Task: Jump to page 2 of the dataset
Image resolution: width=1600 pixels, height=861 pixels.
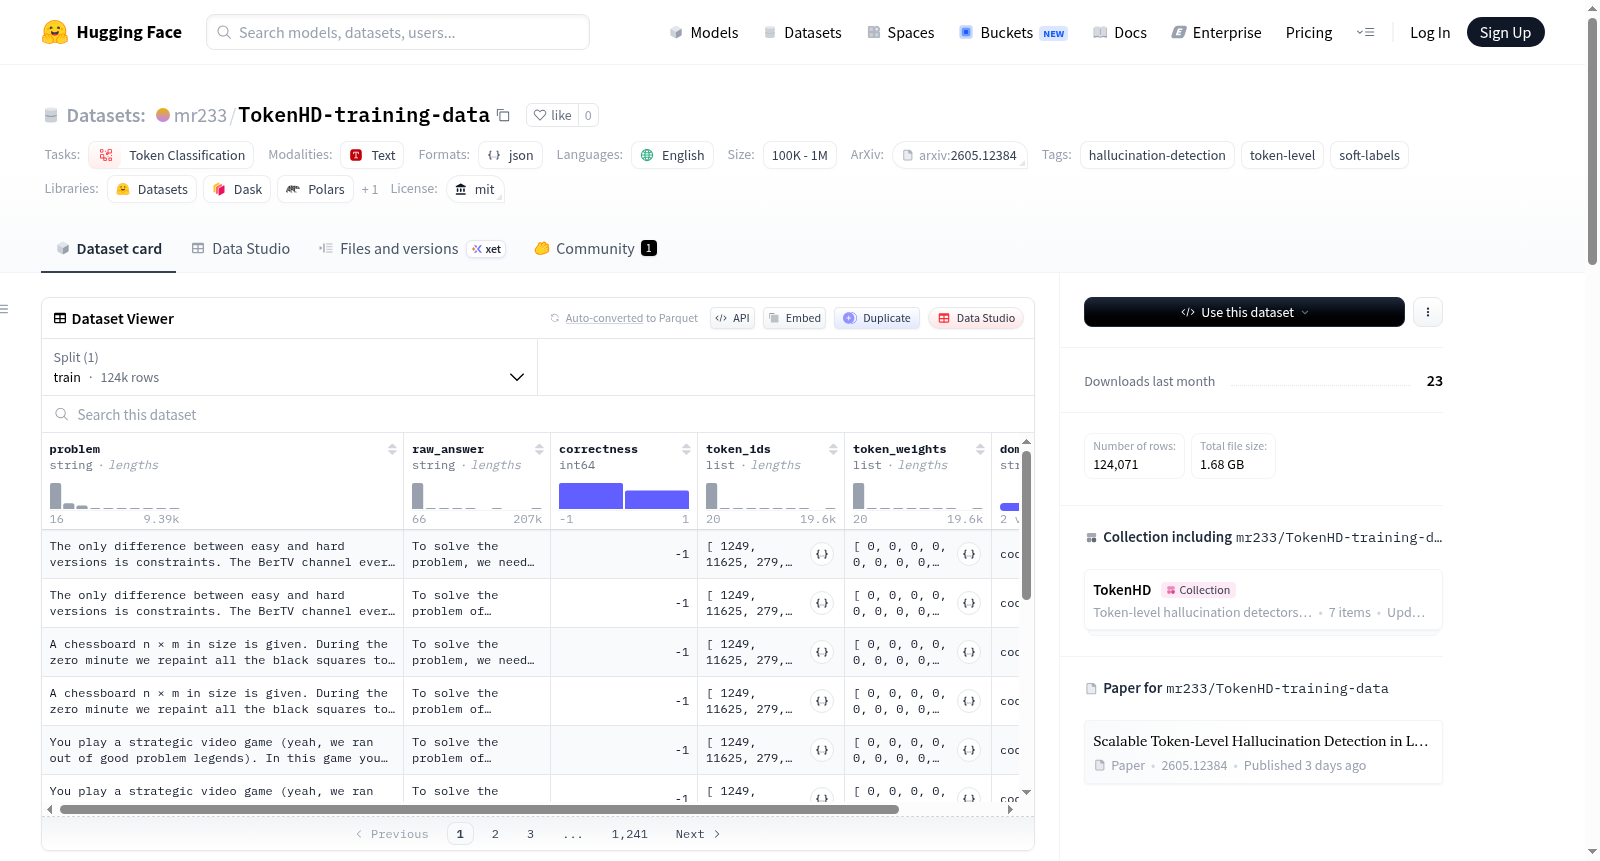Action: pos(495,834)
